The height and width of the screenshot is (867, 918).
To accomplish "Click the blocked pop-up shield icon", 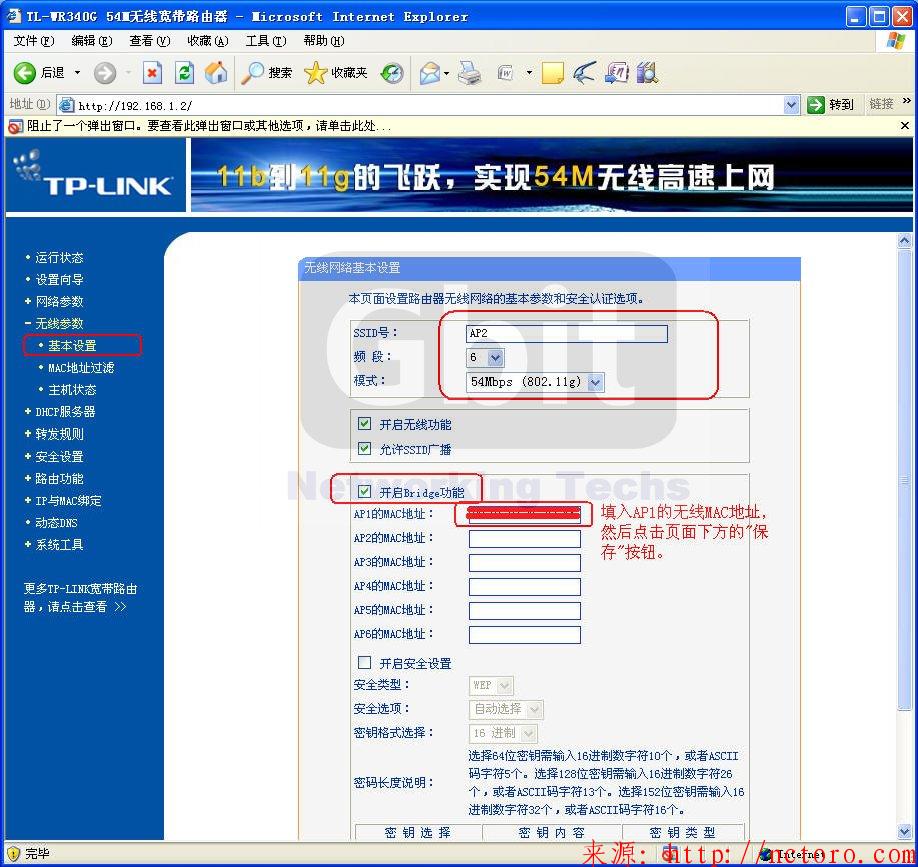I will coord(16,126).
